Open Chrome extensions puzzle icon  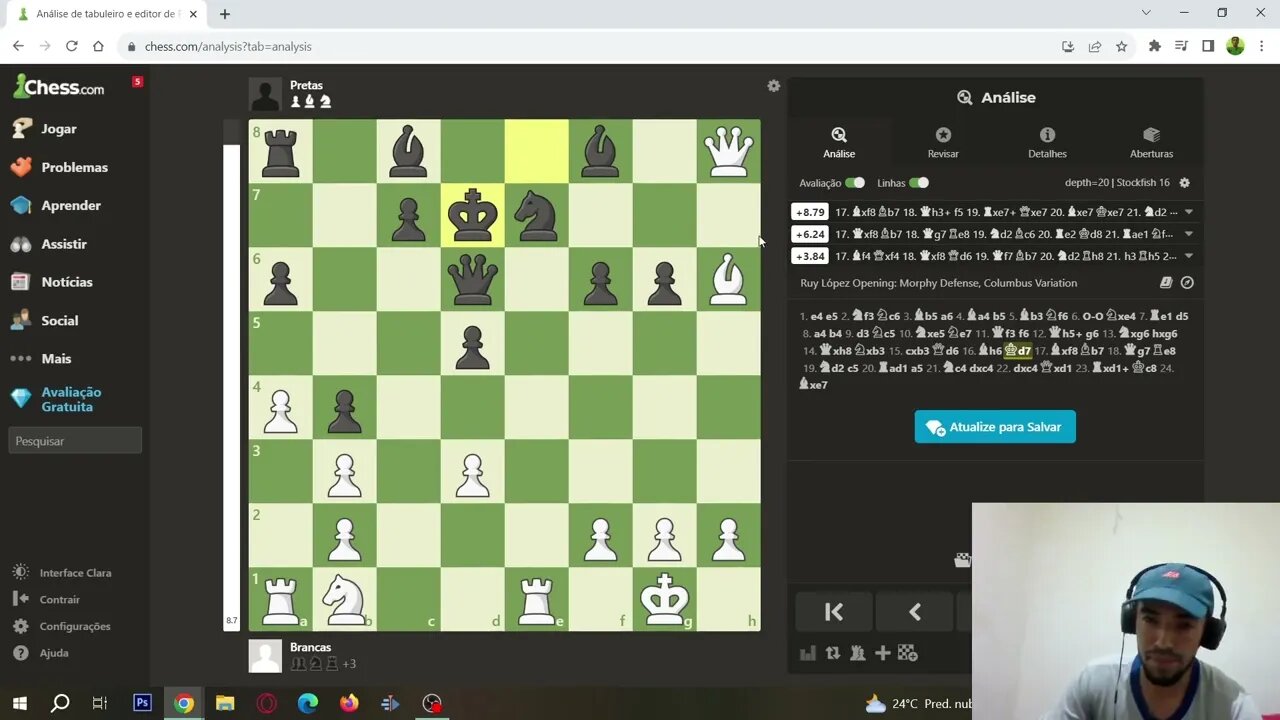(x=1155, y=46)
